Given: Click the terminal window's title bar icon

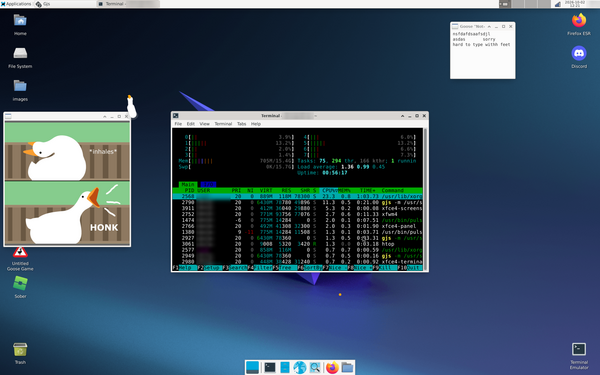Looking at the screenshot, I should [176, 116].
